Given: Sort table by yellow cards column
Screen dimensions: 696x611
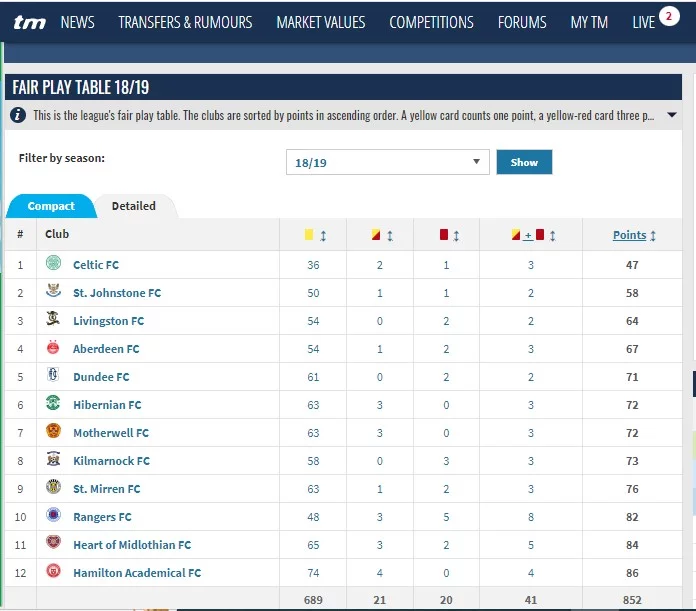Looking at the screenshot, I should tap(315, 235).
